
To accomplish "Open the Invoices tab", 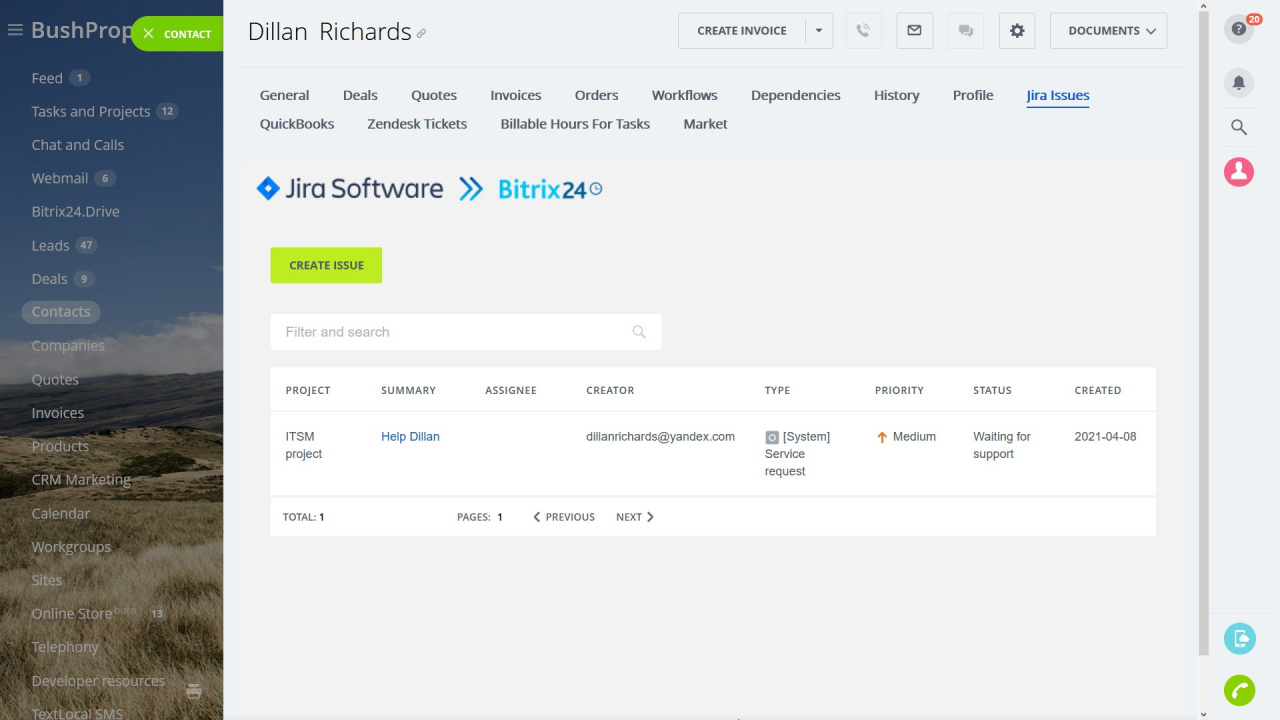I will (x=516, y=95).
